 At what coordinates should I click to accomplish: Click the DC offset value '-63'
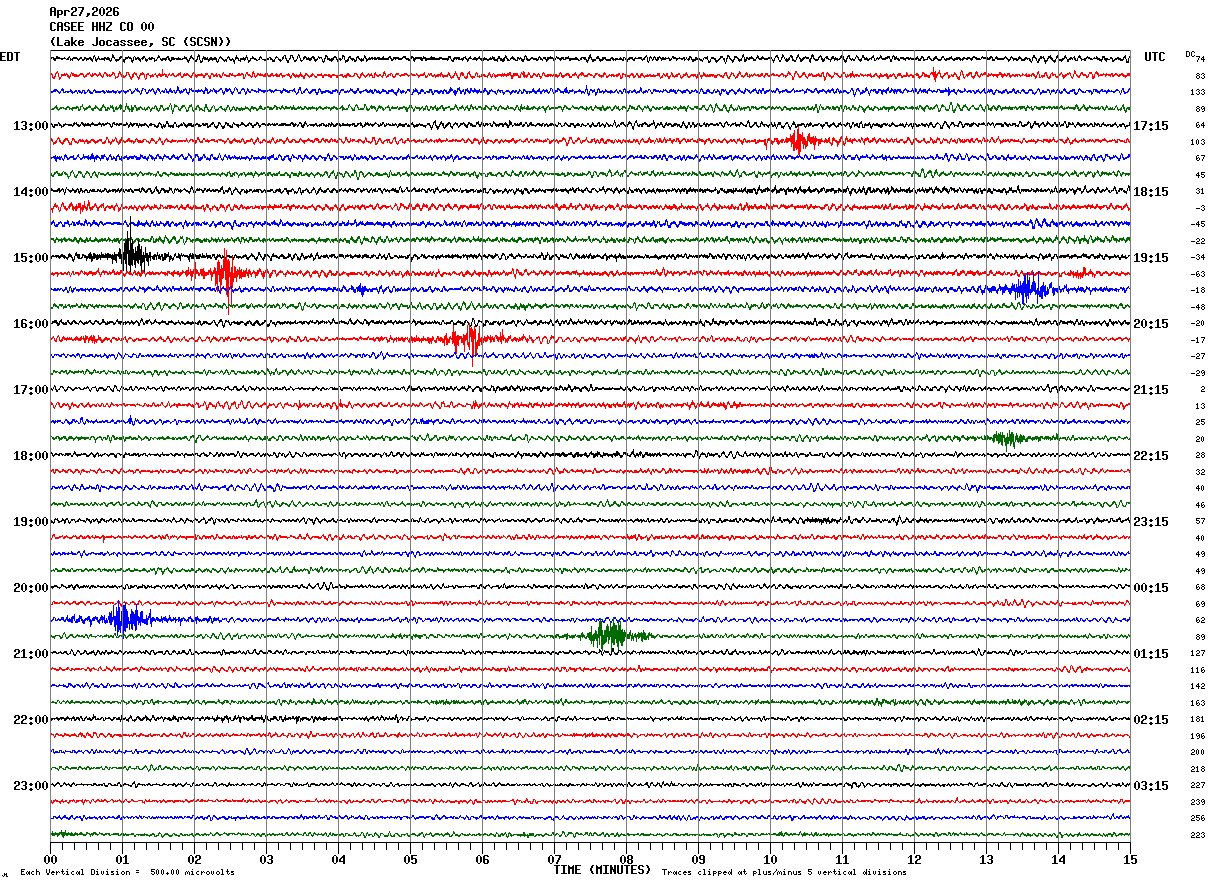pos(1197,274)
